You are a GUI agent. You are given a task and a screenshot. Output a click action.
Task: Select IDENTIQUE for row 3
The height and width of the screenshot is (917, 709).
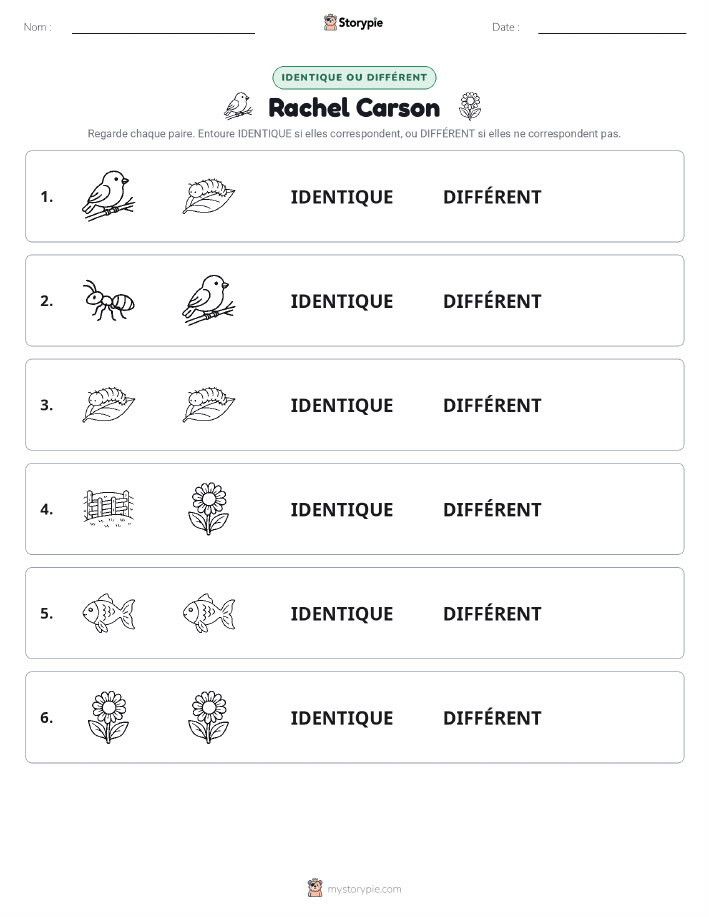click(342, 405)
